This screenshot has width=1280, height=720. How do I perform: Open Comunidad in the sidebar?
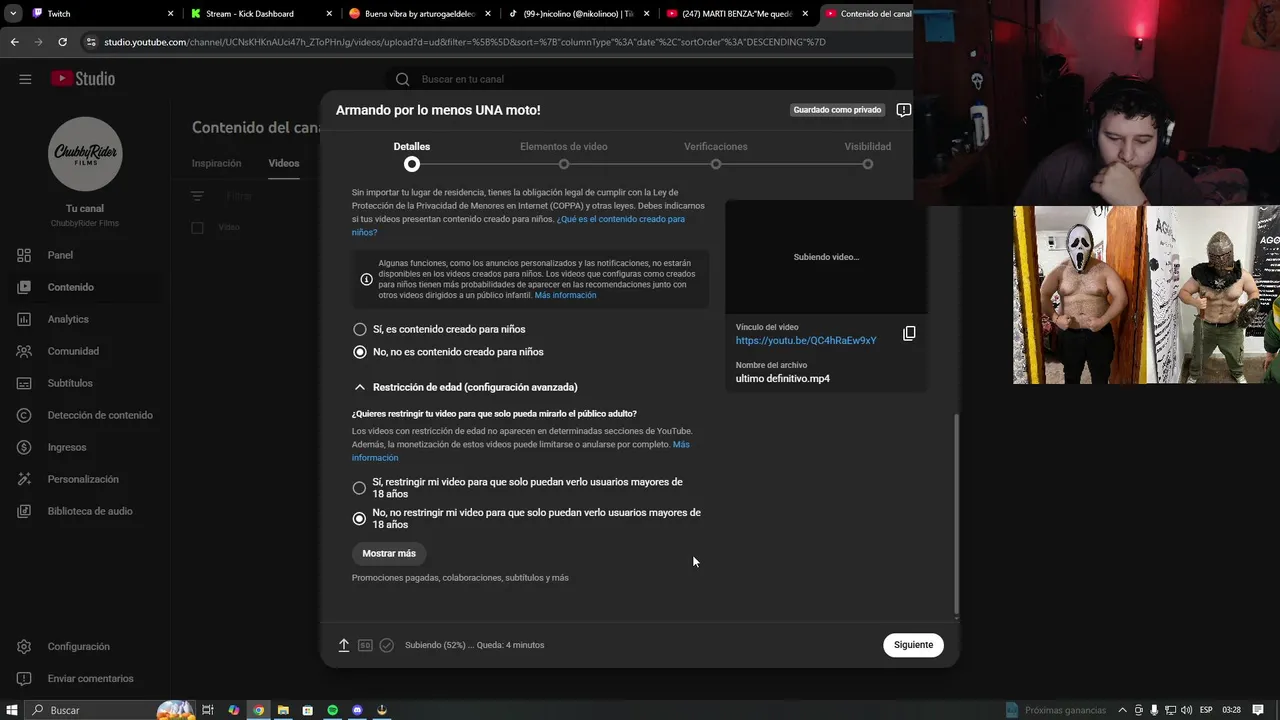73,351
